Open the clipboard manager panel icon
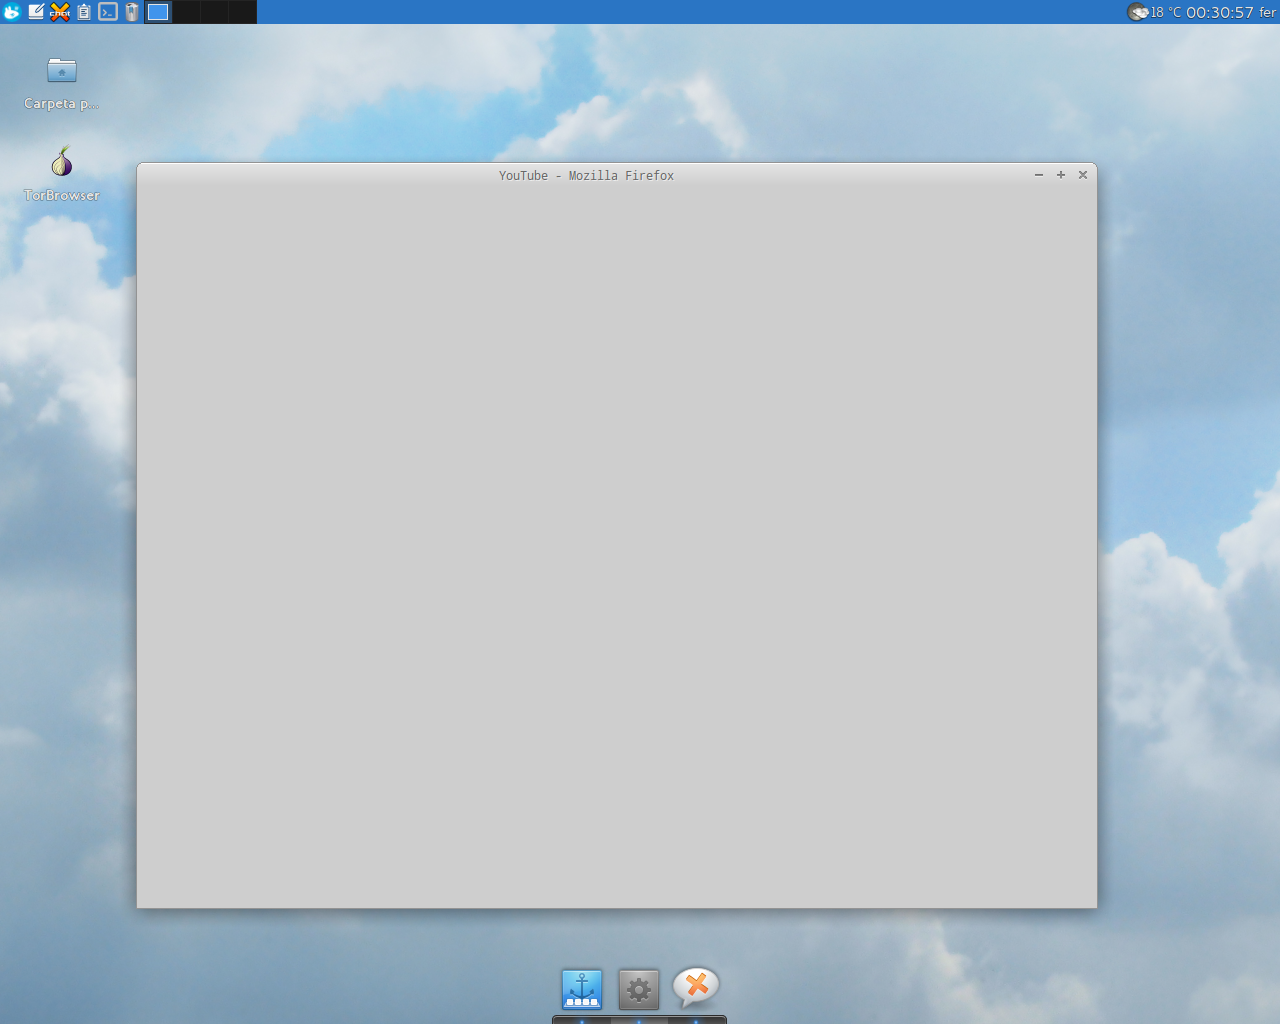 coord(84,12)
